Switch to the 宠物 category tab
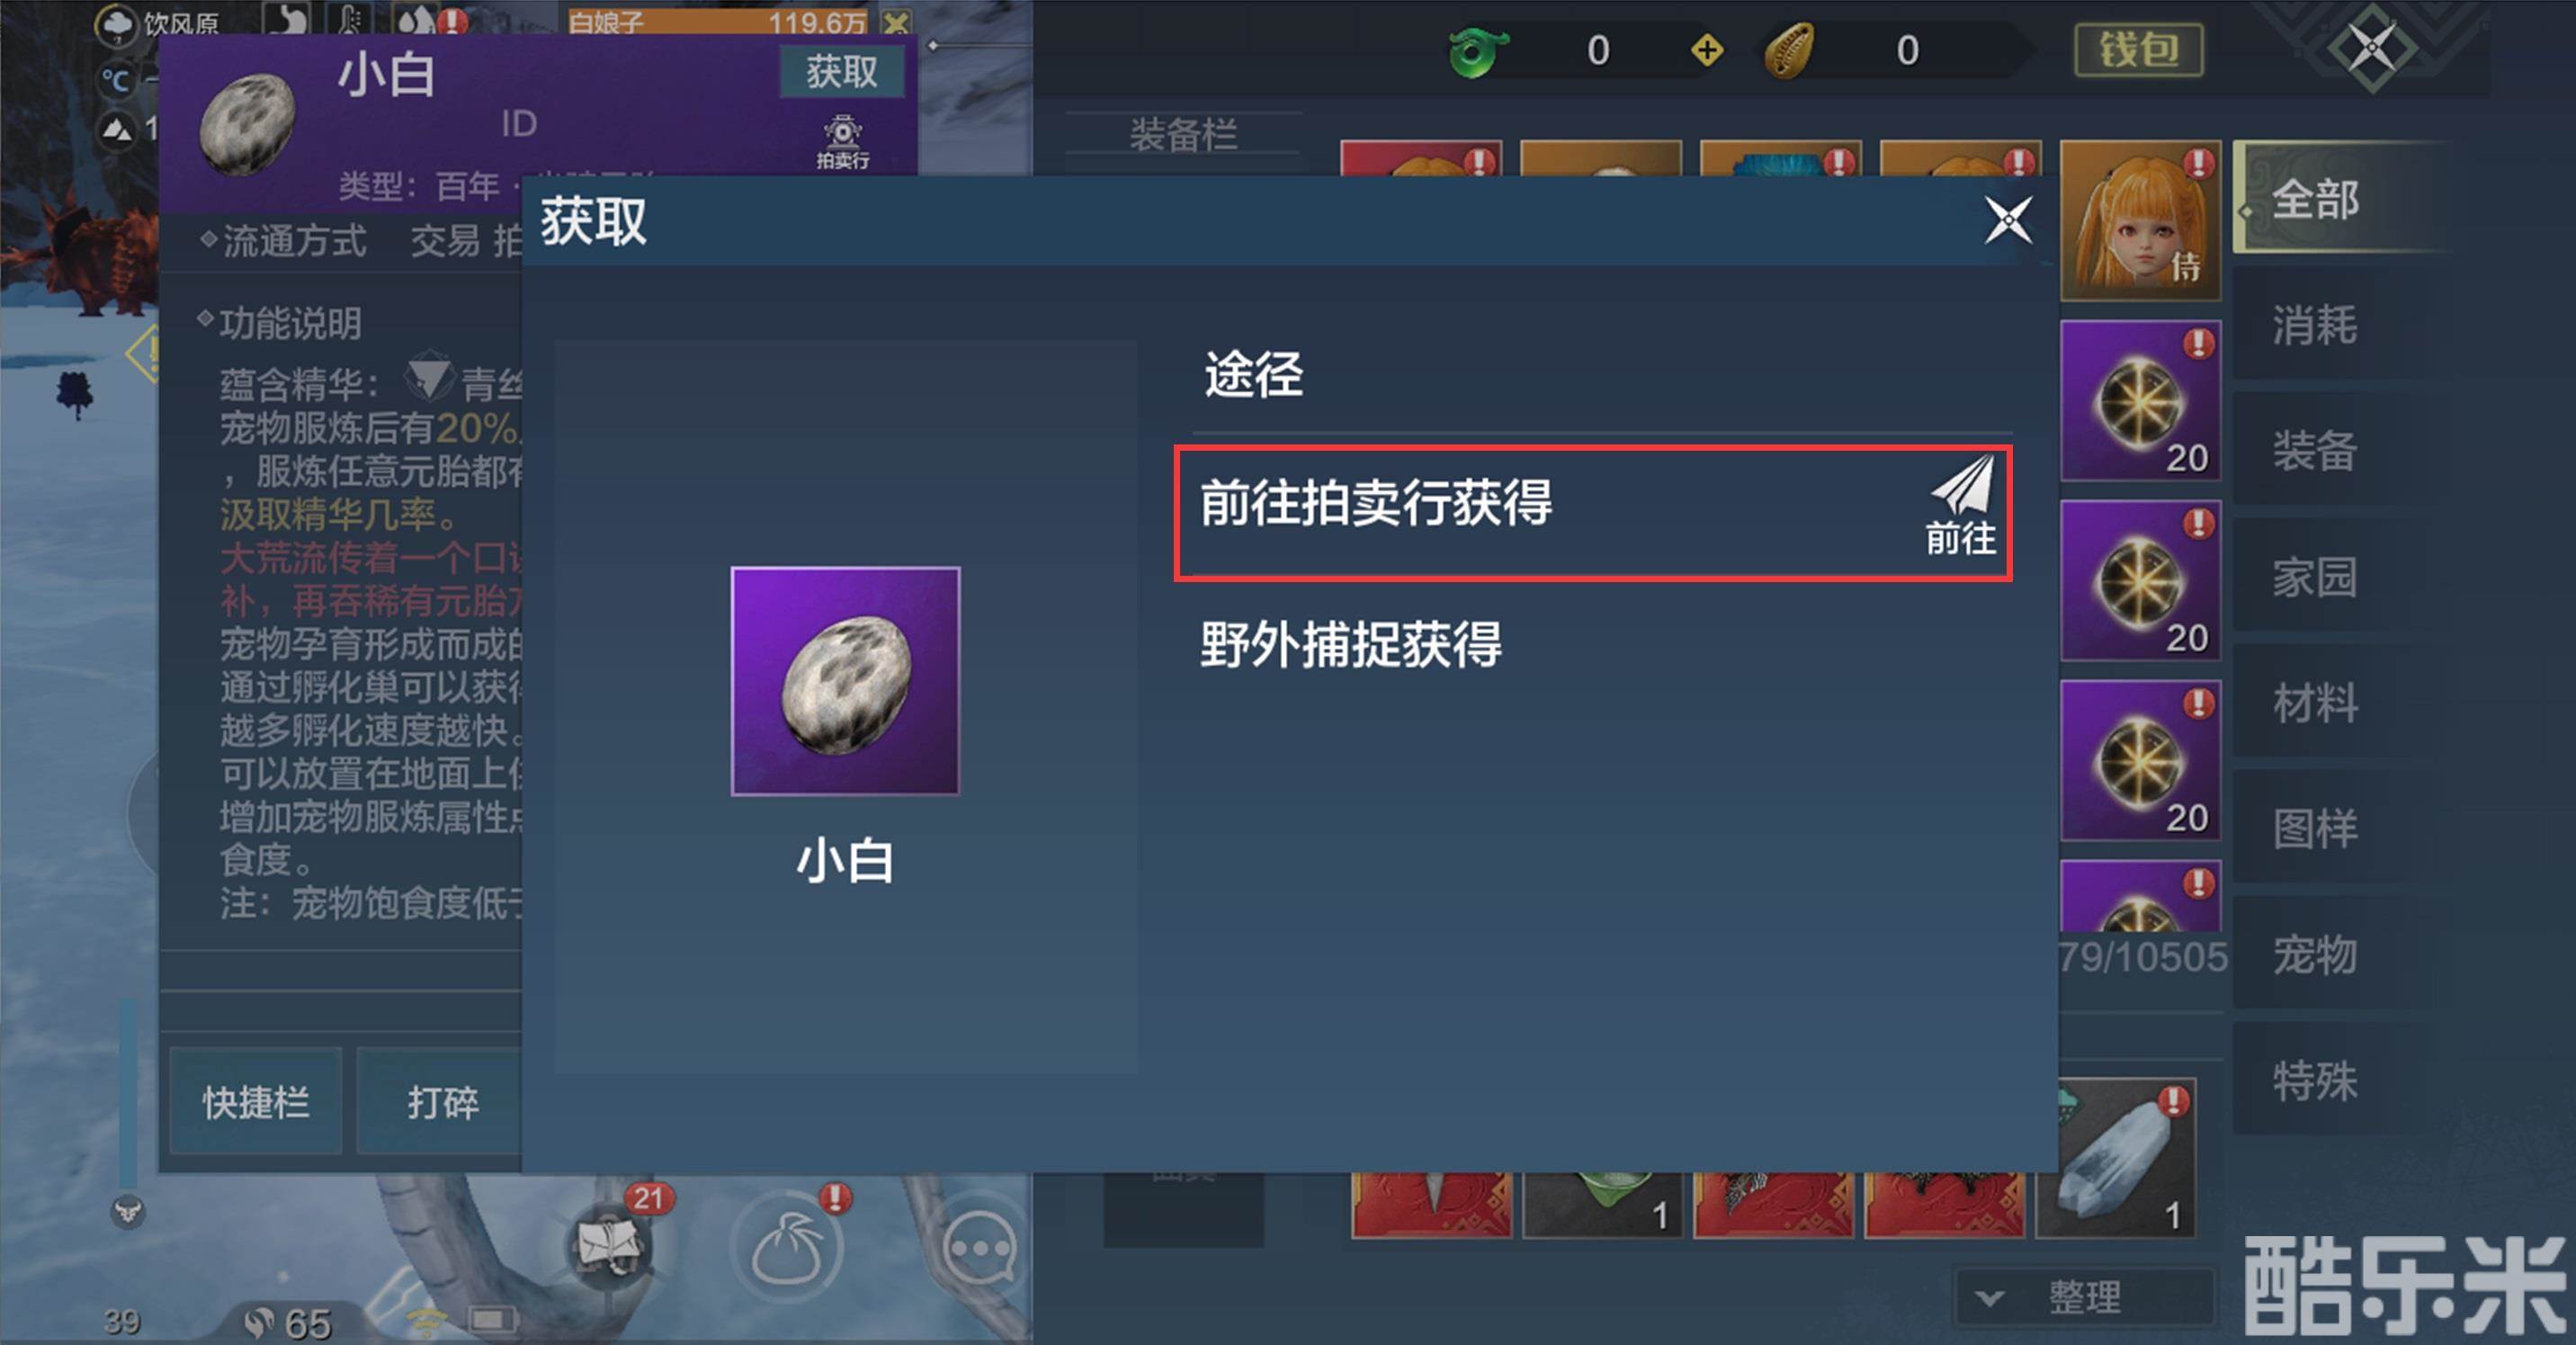This screenshot has height=1345, width=2576. tap(2315, 954)
